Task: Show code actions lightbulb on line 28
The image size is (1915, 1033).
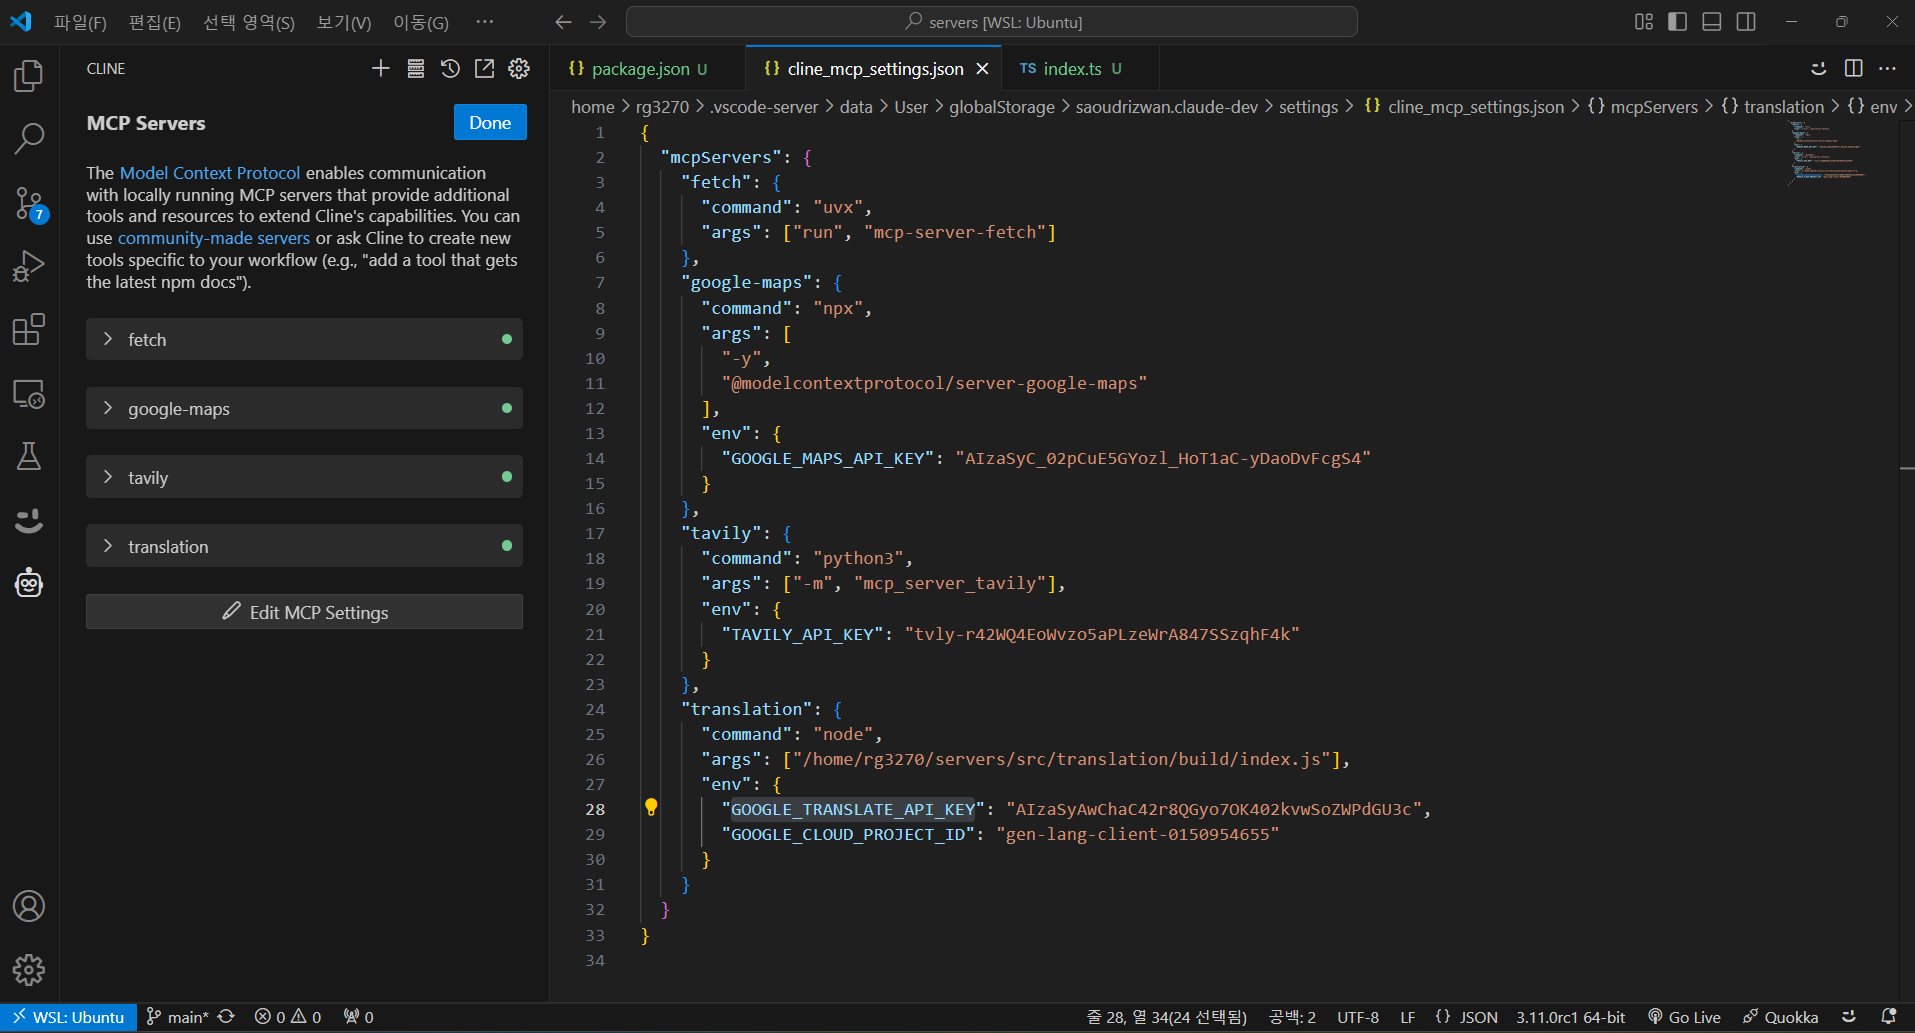Action: click(x=651, y=807)
